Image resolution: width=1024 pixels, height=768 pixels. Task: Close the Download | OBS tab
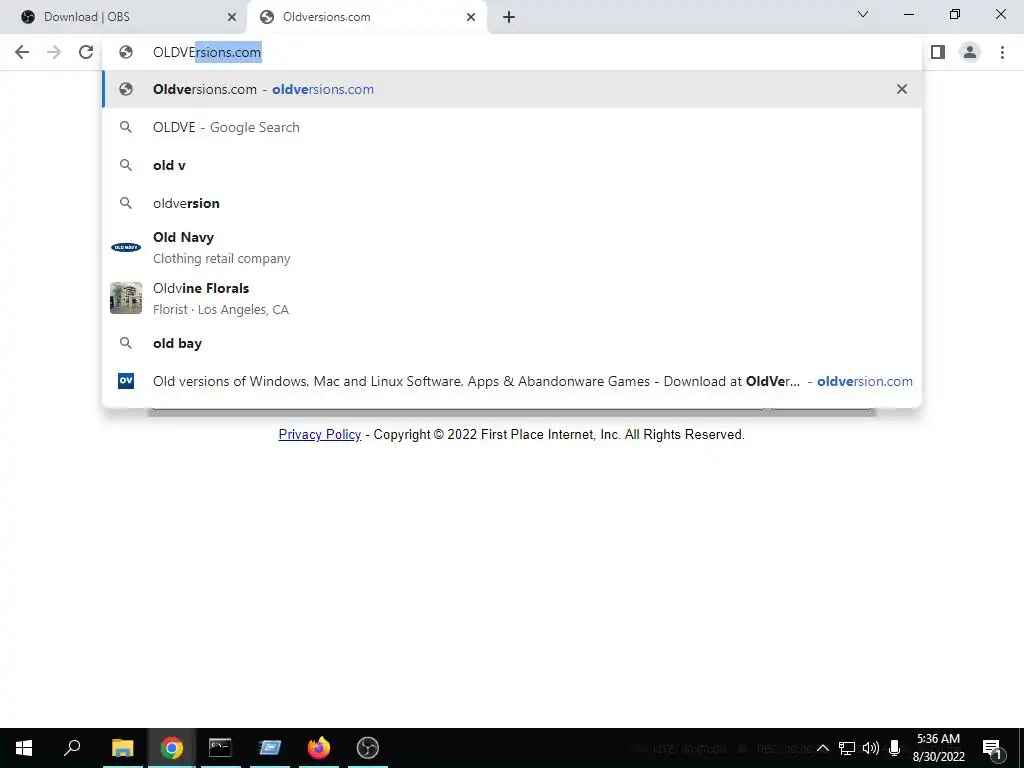(x=232, y=17)
